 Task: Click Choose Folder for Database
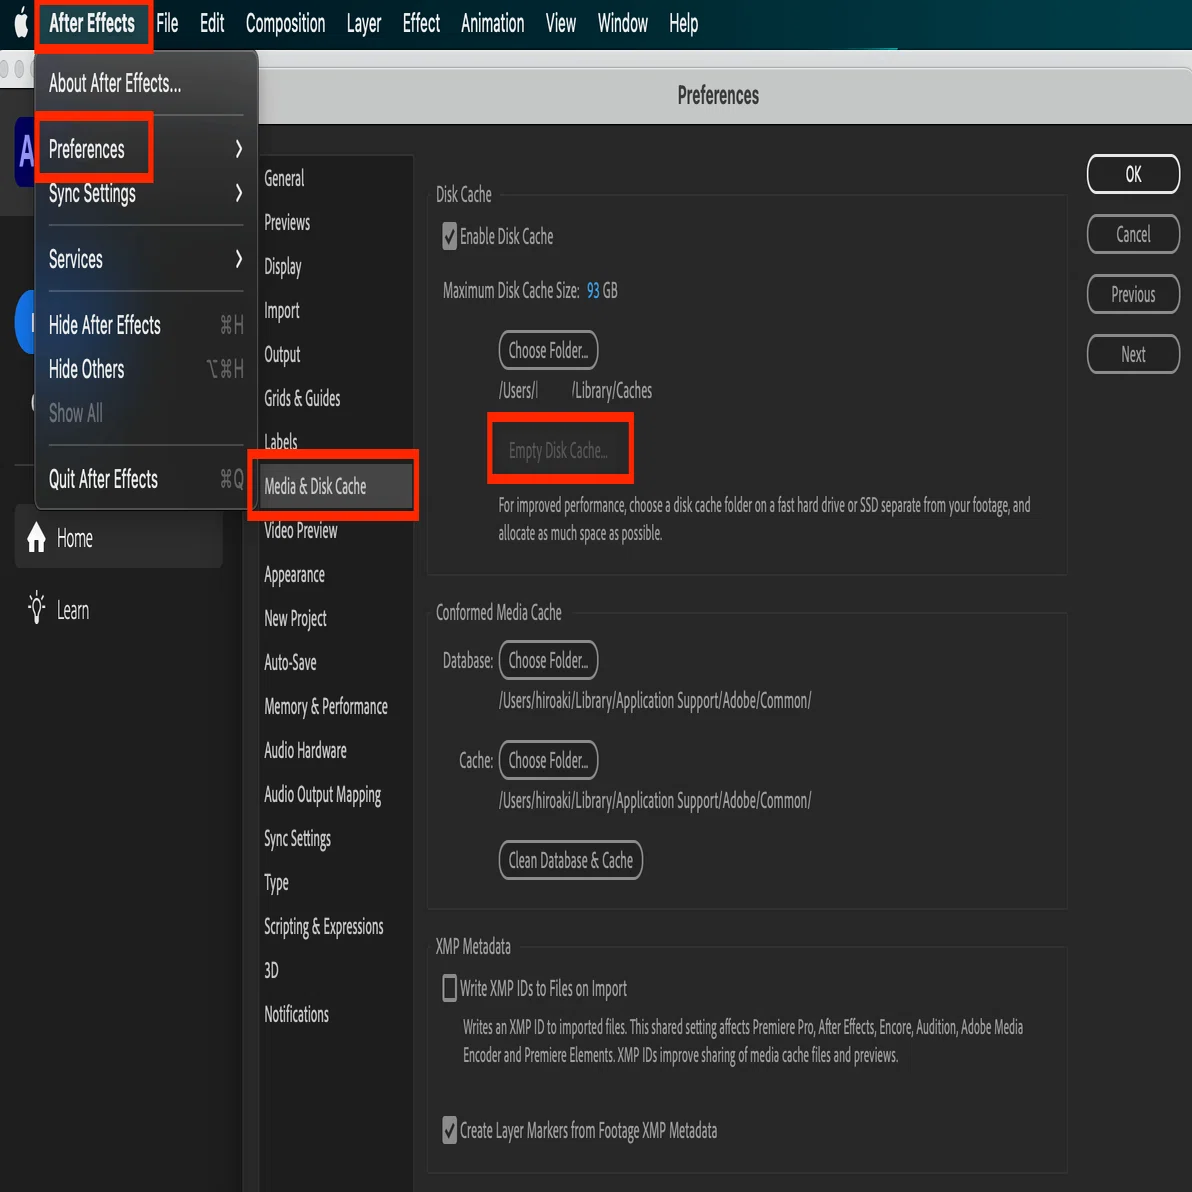click(x=548, y=661)
